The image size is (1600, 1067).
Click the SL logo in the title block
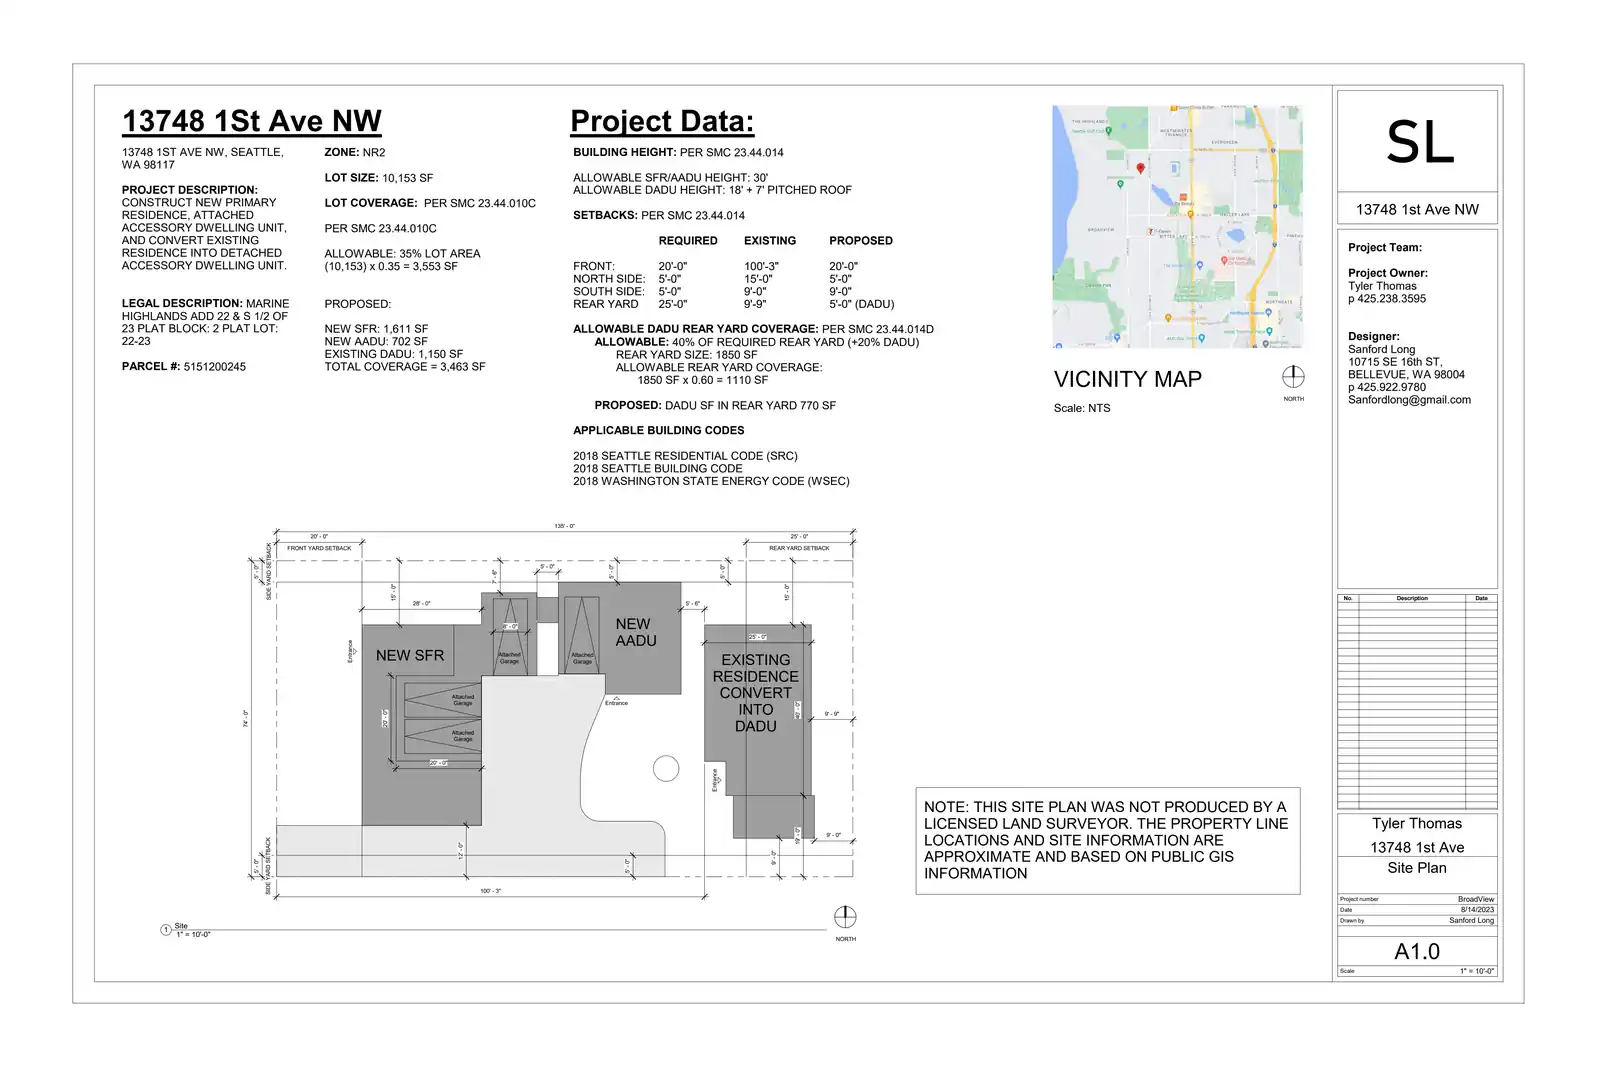pyautogui.click(x=1419, y=142)
